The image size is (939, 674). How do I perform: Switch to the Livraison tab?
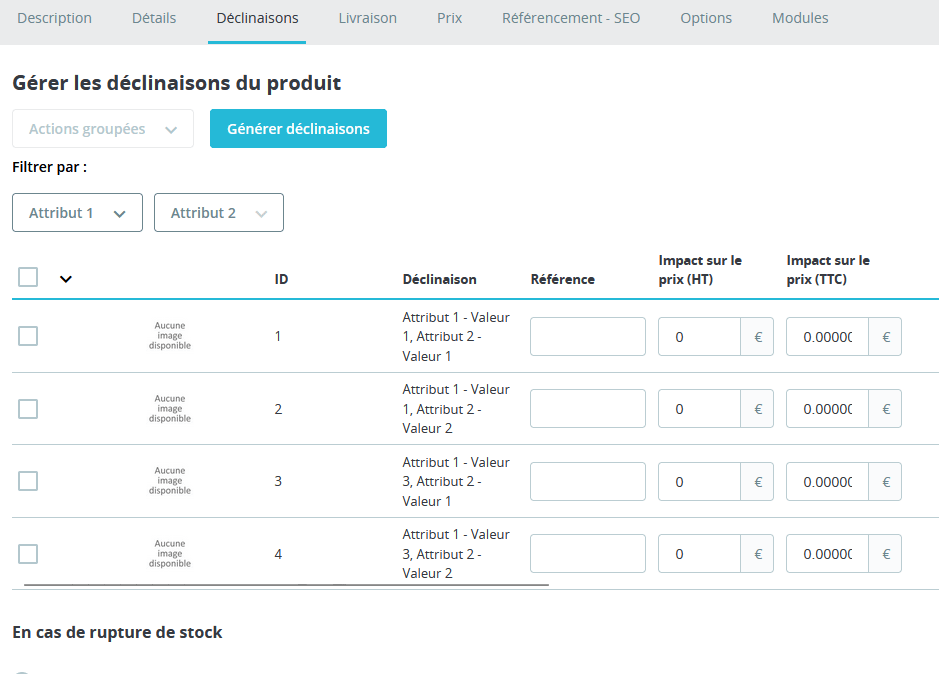pyautogui.click(x=367, y=18)
